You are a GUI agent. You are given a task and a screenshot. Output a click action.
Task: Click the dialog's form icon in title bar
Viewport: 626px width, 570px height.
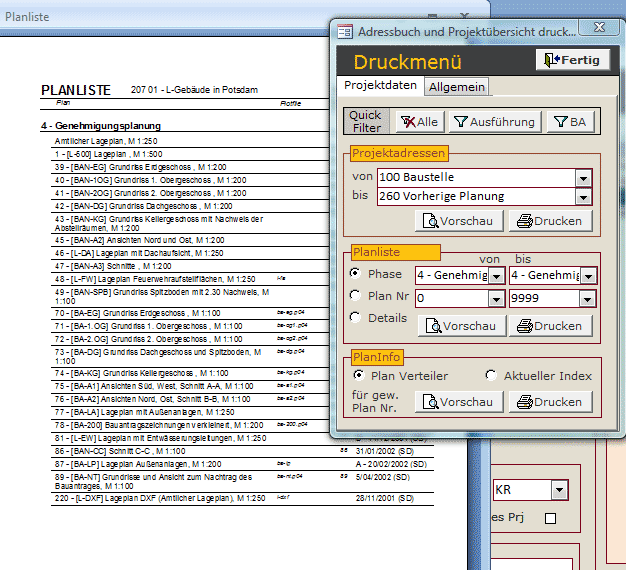pyautogui.click(x=345, y=32)
